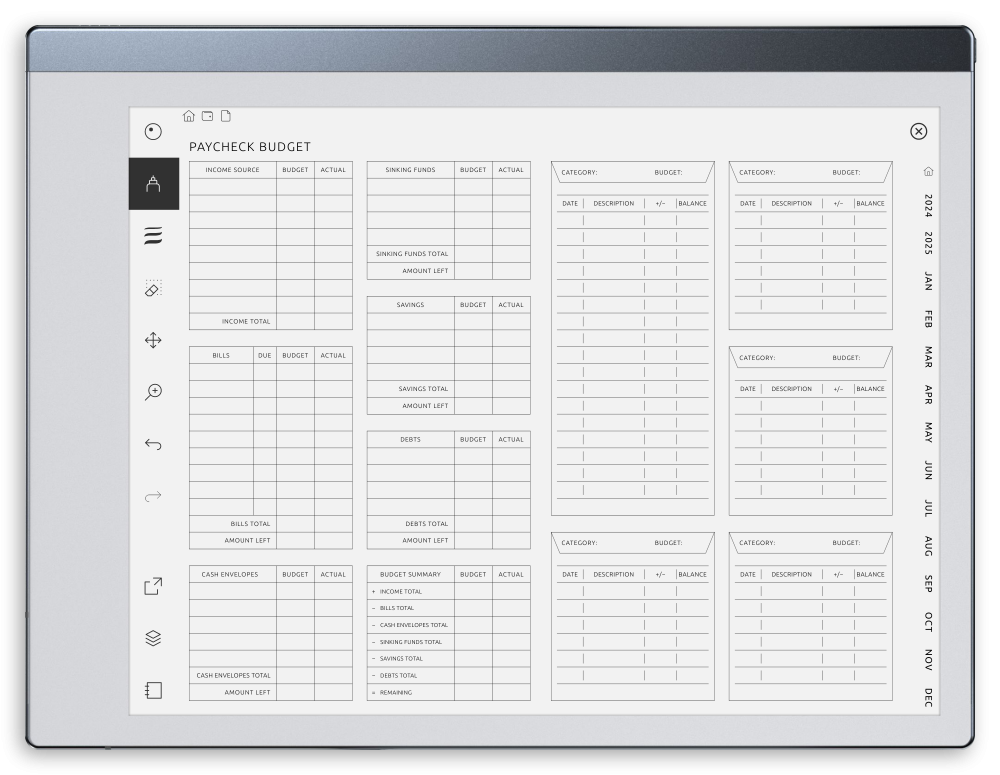
Task: Open the layers panel
Action: pyautogui.click(x=152, y=638)
